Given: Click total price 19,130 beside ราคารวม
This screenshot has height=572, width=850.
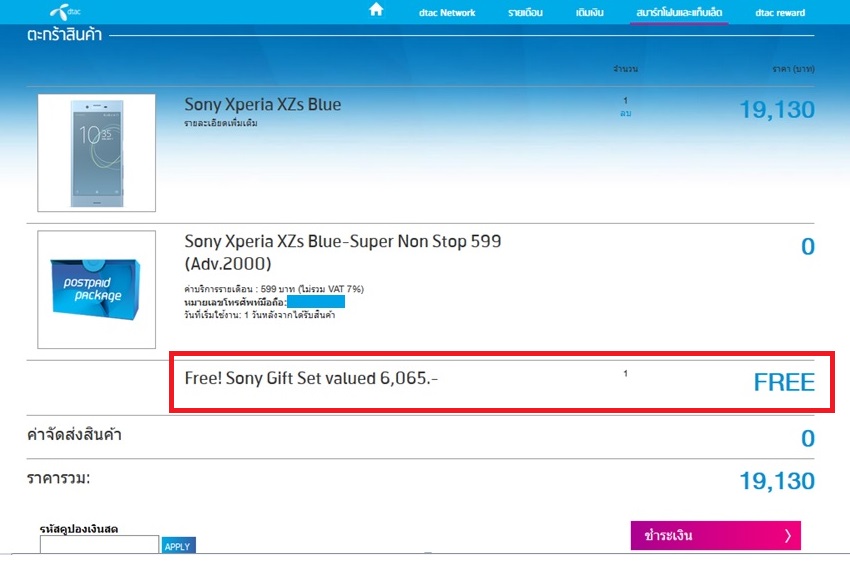Looking at the screenshot, I should point(777,481).
